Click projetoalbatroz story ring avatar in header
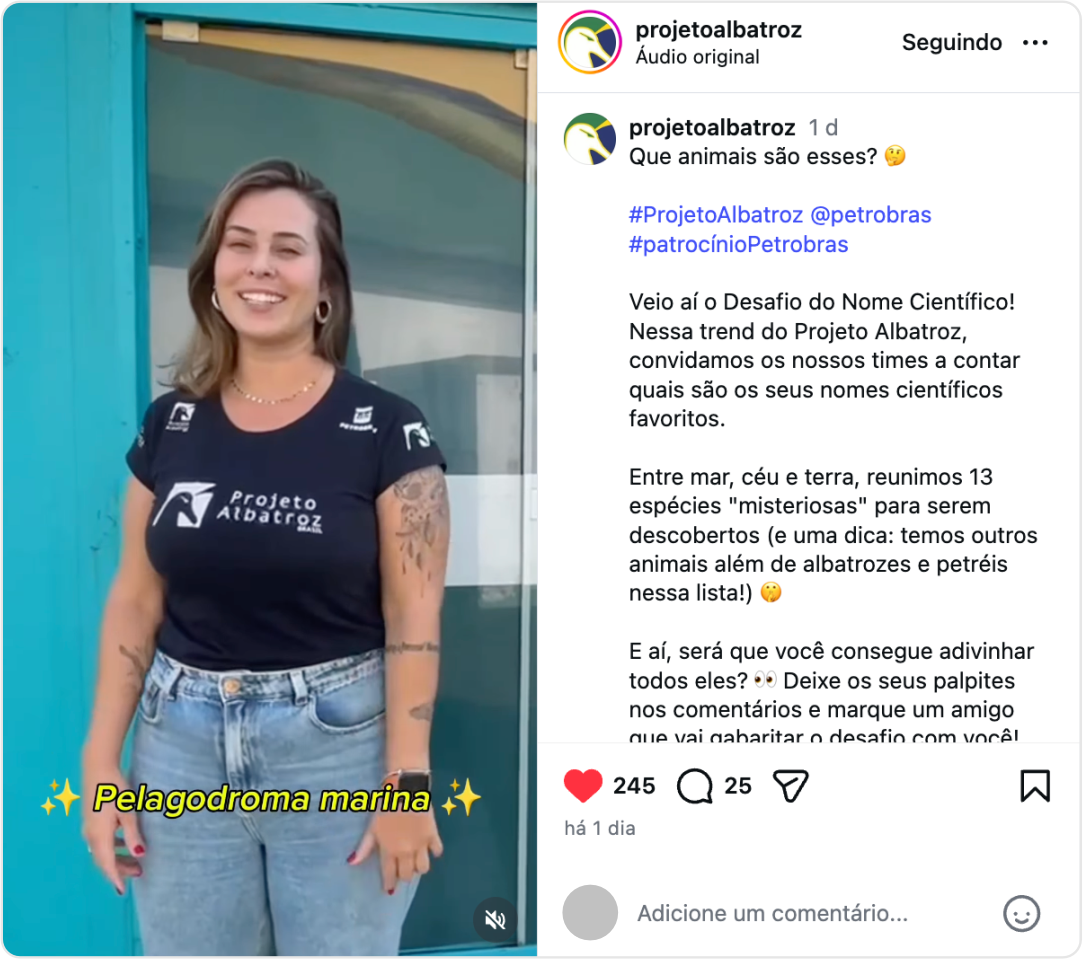 [590, 42]
